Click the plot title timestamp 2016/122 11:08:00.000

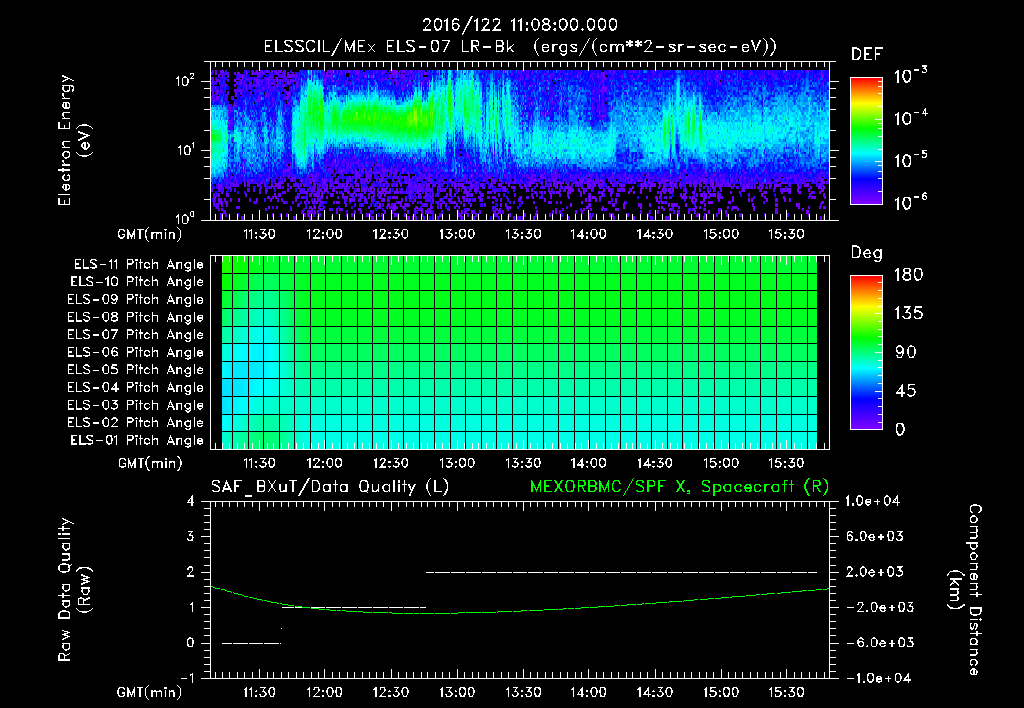[x=519, y=25]
